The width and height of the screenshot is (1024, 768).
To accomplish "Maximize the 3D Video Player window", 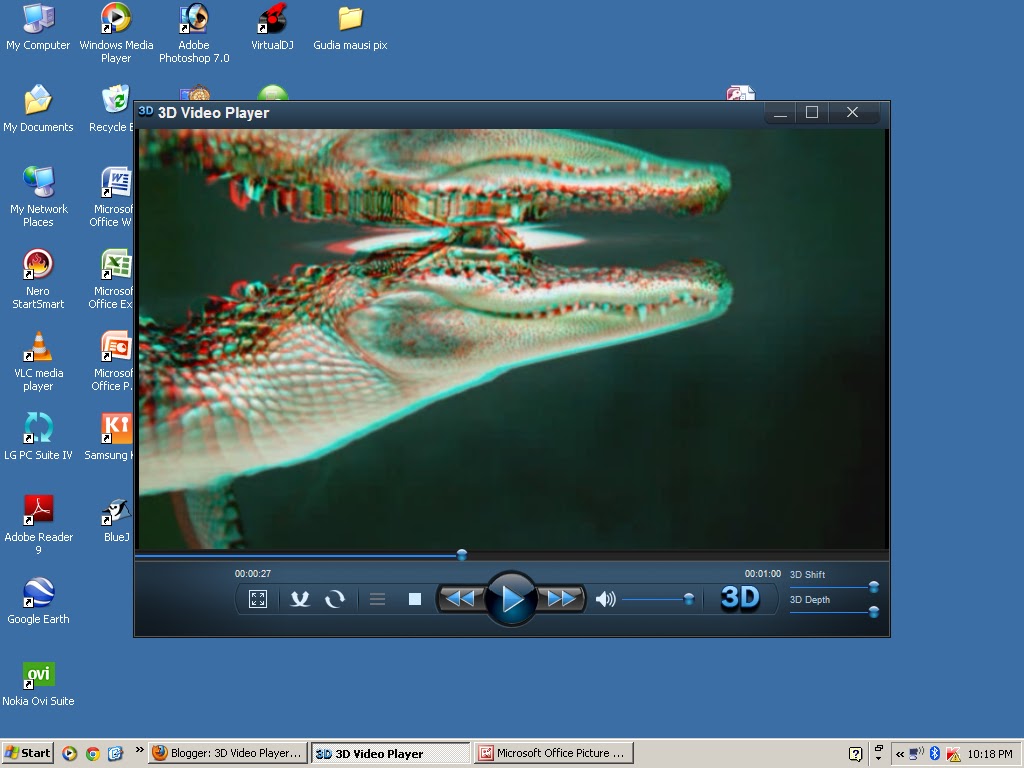I will click(812, 112).
